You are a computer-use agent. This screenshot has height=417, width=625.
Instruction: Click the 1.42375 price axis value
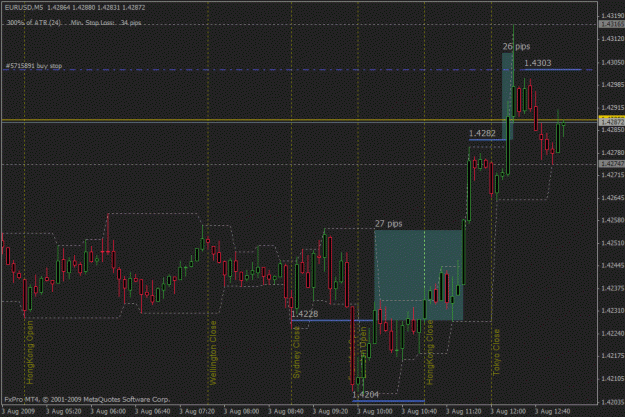(x=612, y=288)
